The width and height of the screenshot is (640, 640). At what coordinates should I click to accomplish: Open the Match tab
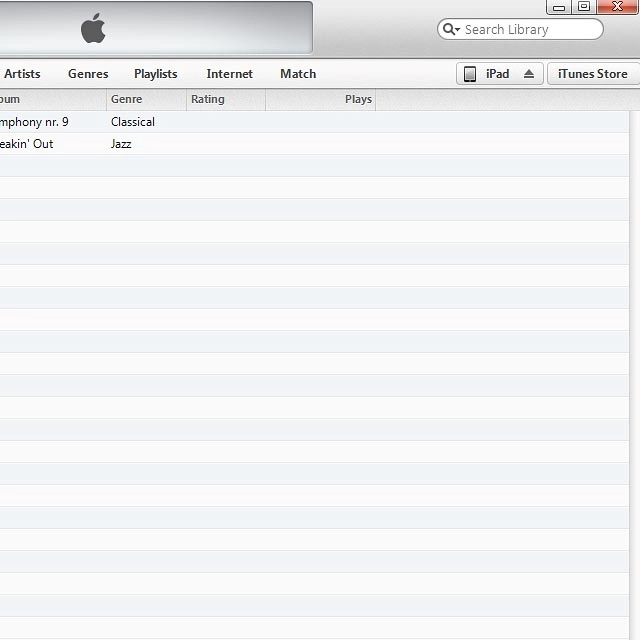pos(298,74)
